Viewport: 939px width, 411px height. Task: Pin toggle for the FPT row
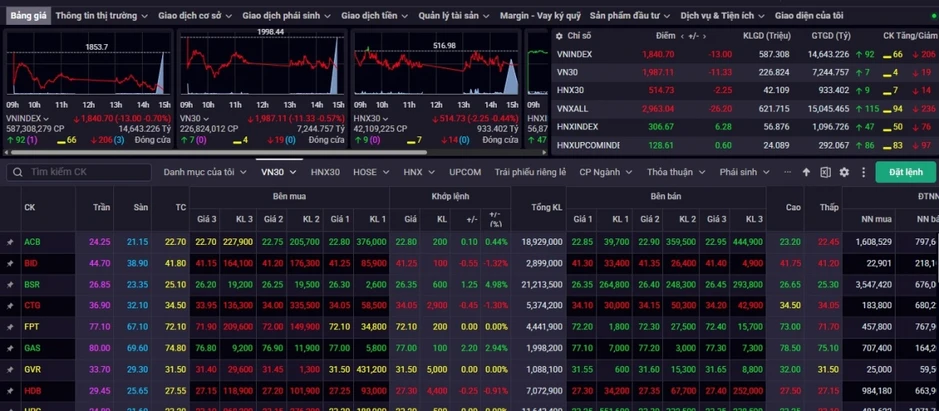tap(10, 327)
